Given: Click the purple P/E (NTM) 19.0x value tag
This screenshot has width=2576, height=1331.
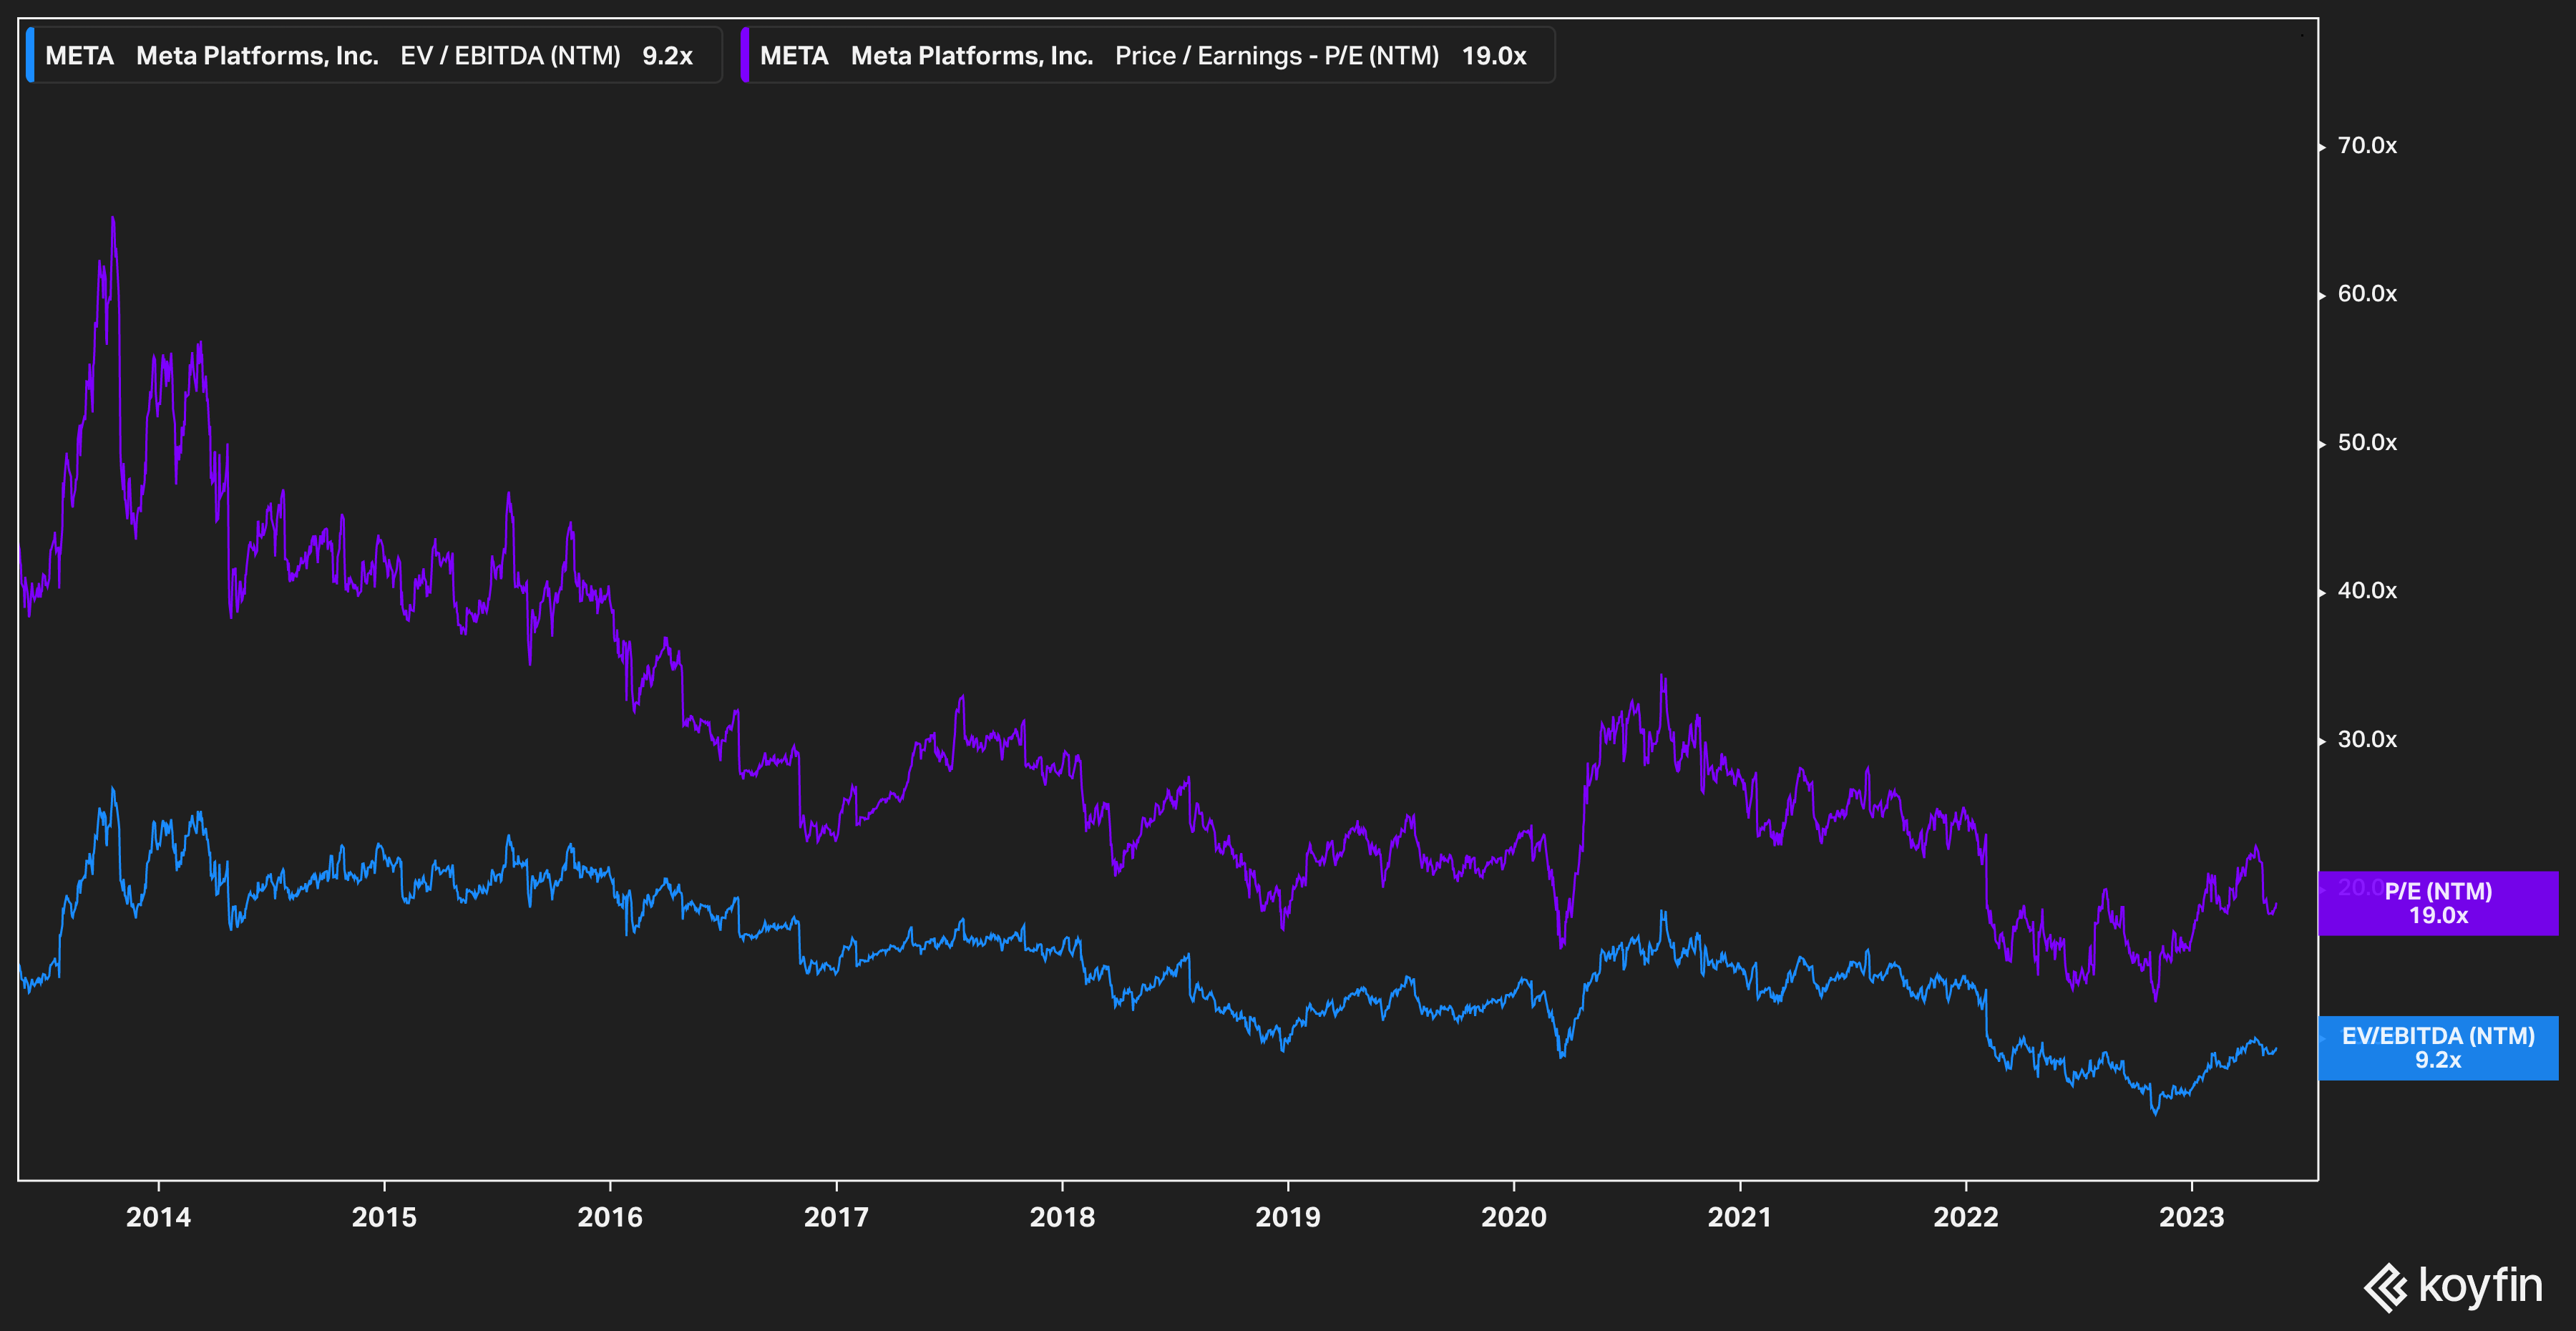Looking at the screenshot, I should point(2437,903).
